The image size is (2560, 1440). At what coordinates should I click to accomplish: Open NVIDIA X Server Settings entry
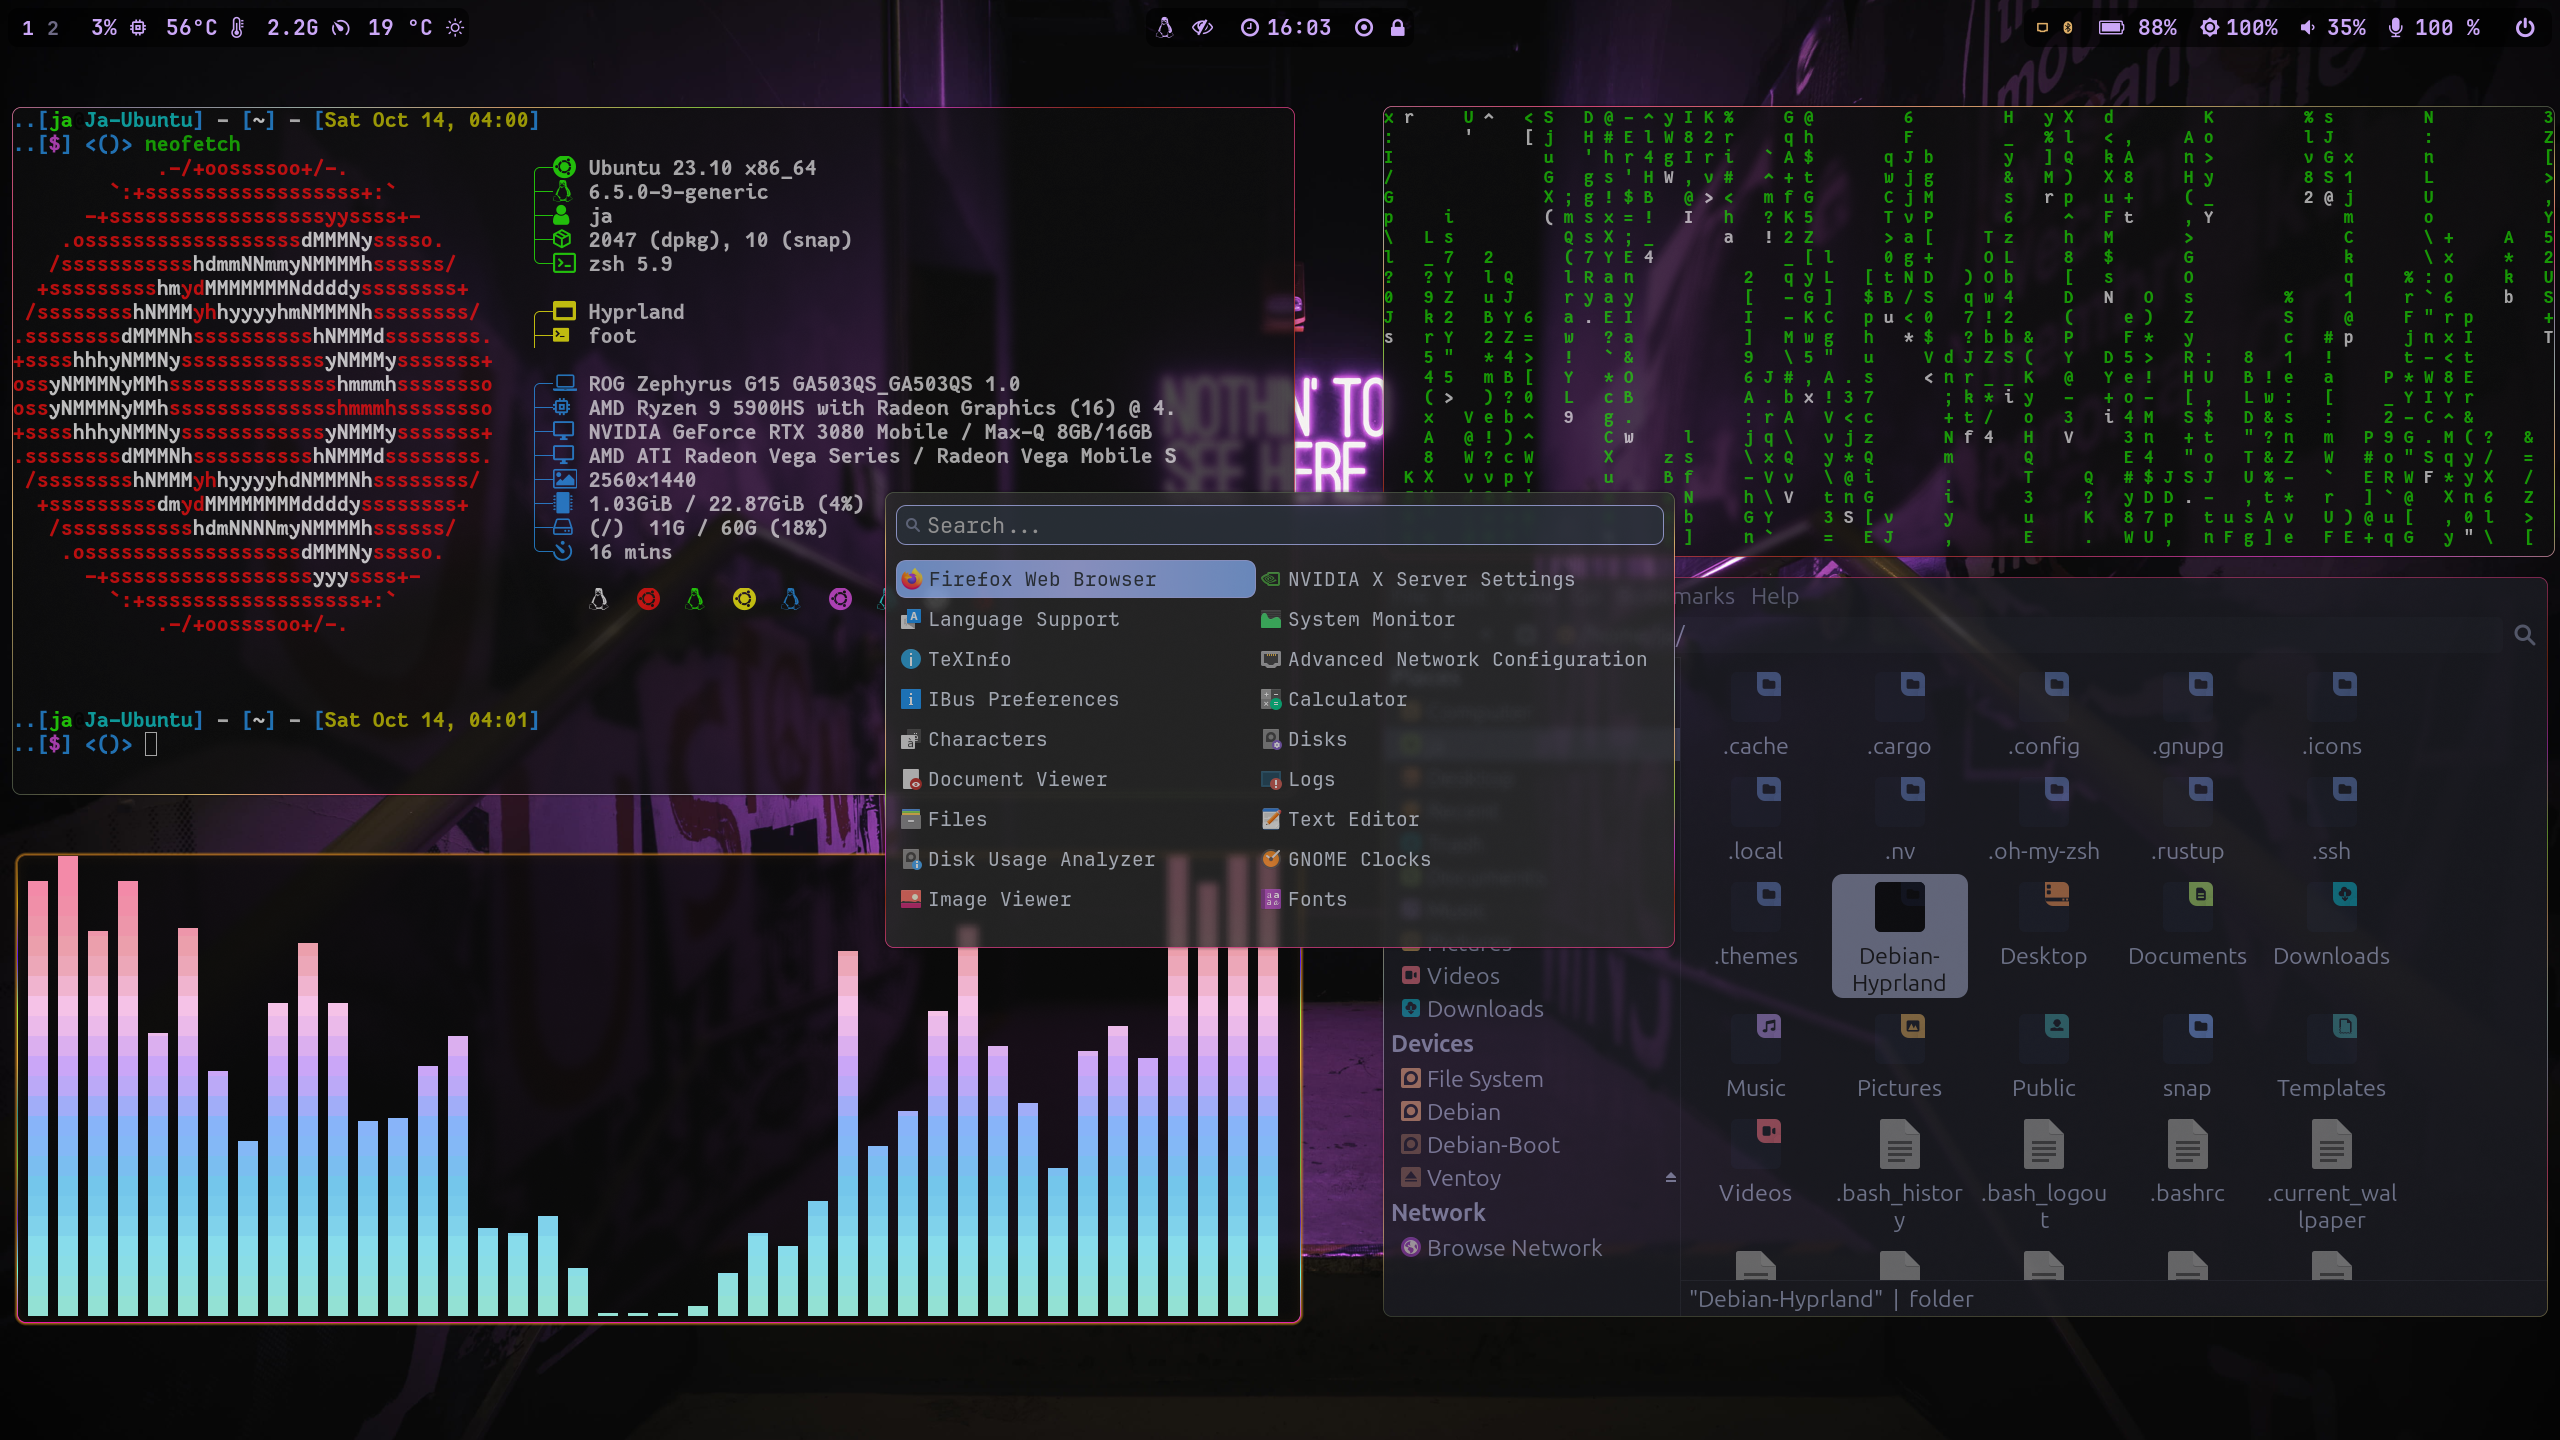click(x=1430, y=579)
